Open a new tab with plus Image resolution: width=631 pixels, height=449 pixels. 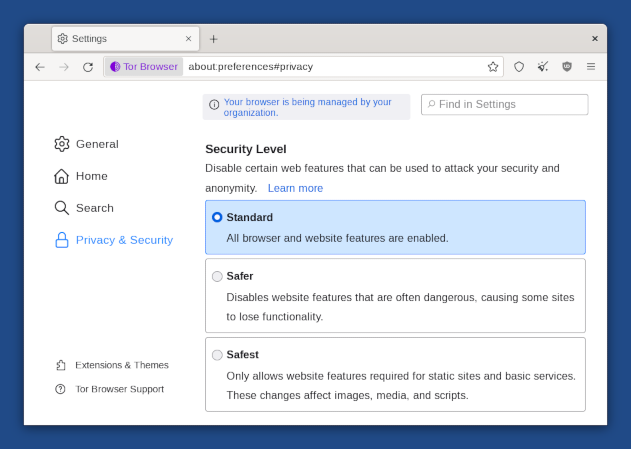[214, 39]
